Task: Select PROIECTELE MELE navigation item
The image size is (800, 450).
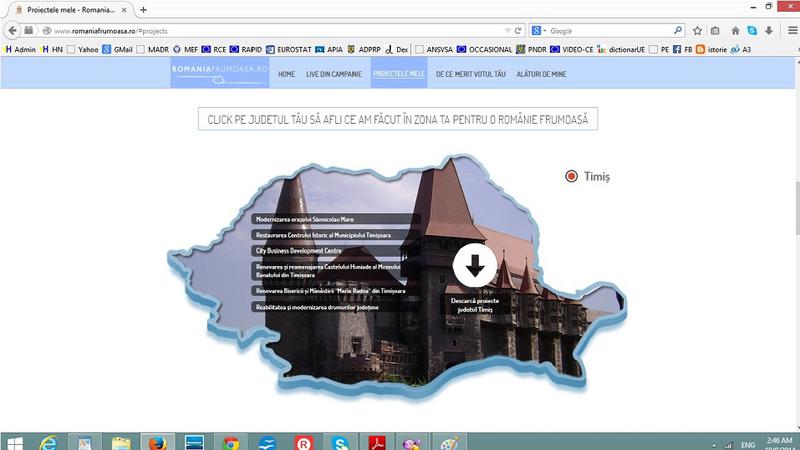Action: tap(399, 73)
